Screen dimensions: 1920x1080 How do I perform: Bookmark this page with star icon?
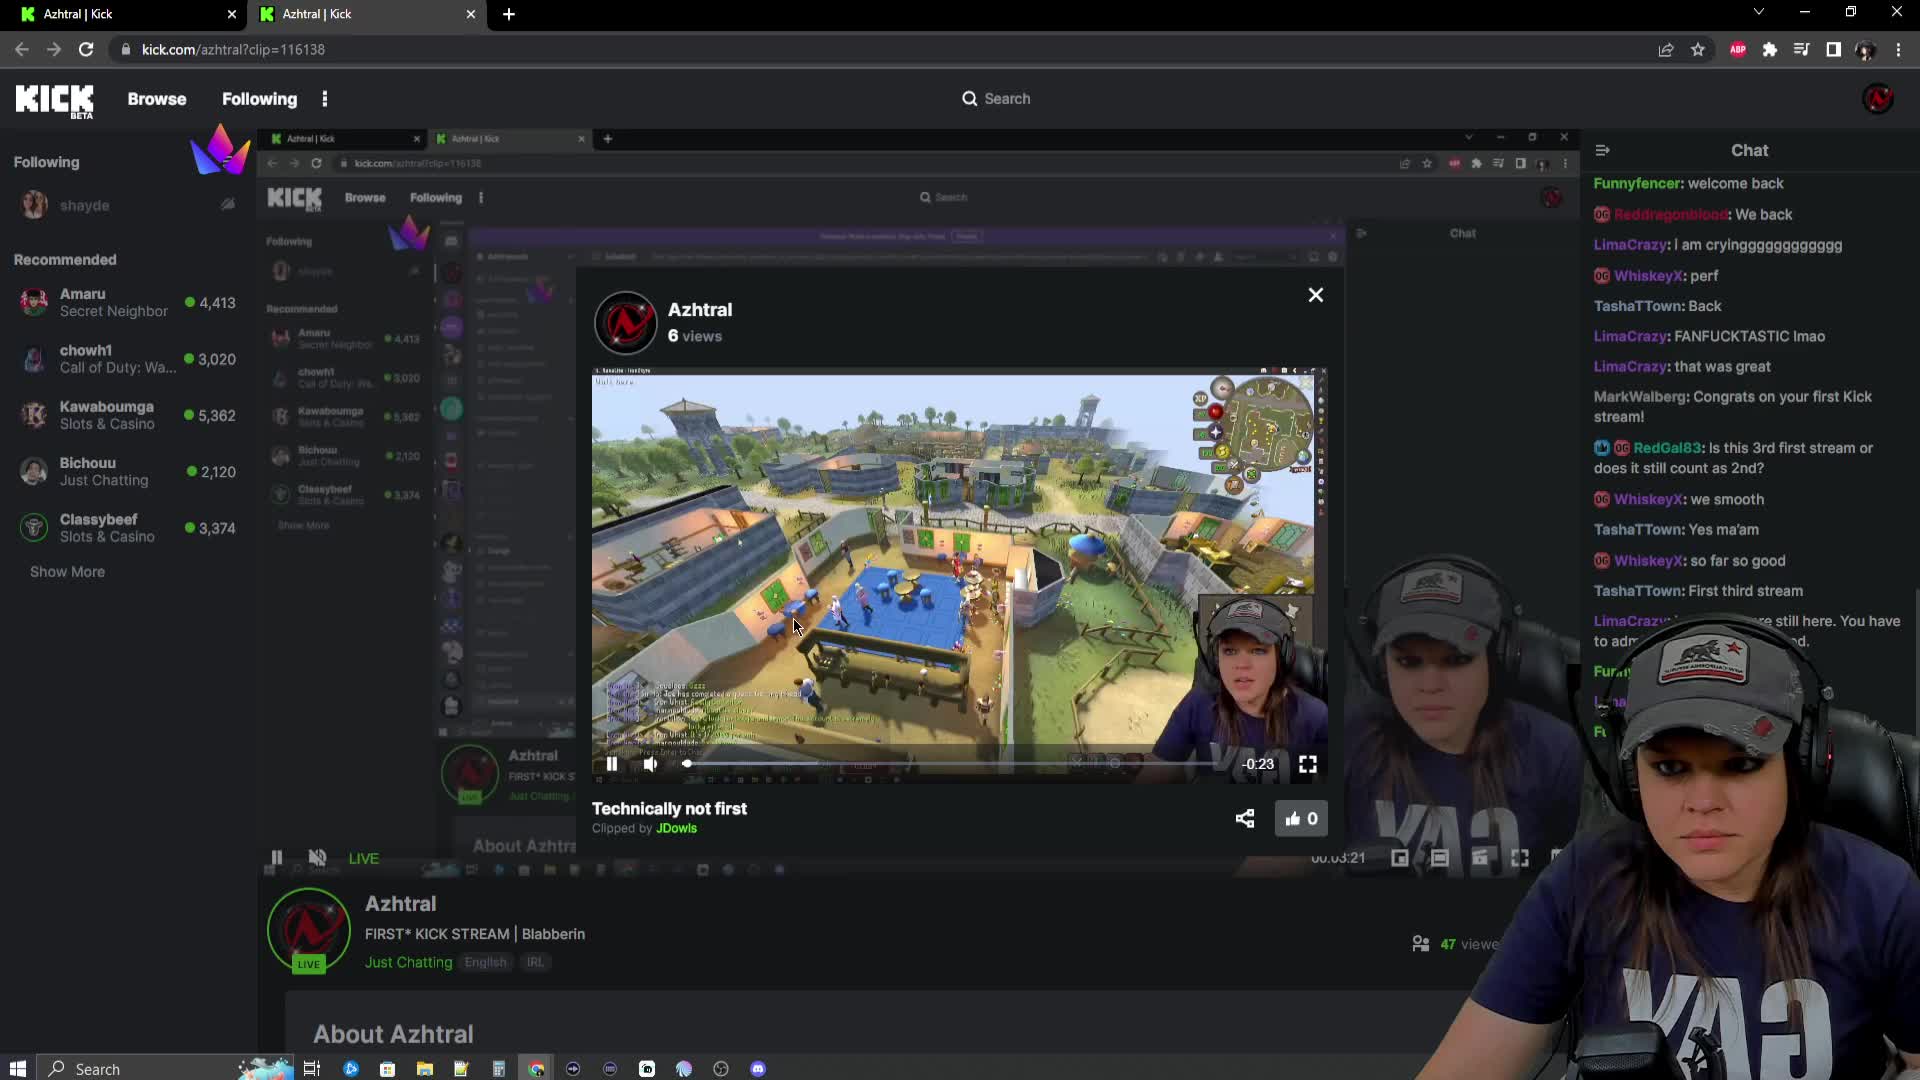point(1697,49)
